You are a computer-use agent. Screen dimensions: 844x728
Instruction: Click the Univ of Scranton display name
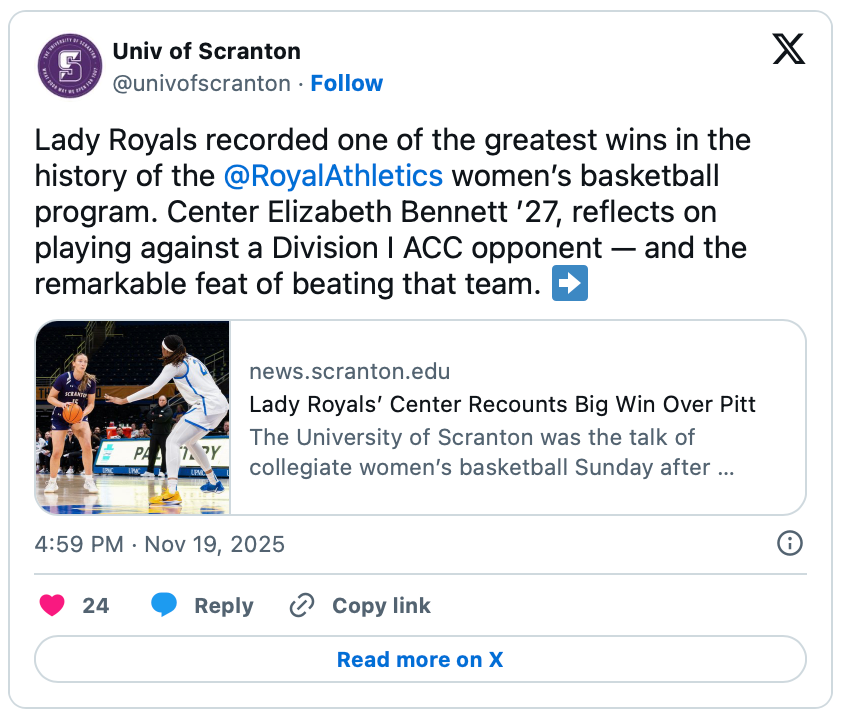click(206, 51)
